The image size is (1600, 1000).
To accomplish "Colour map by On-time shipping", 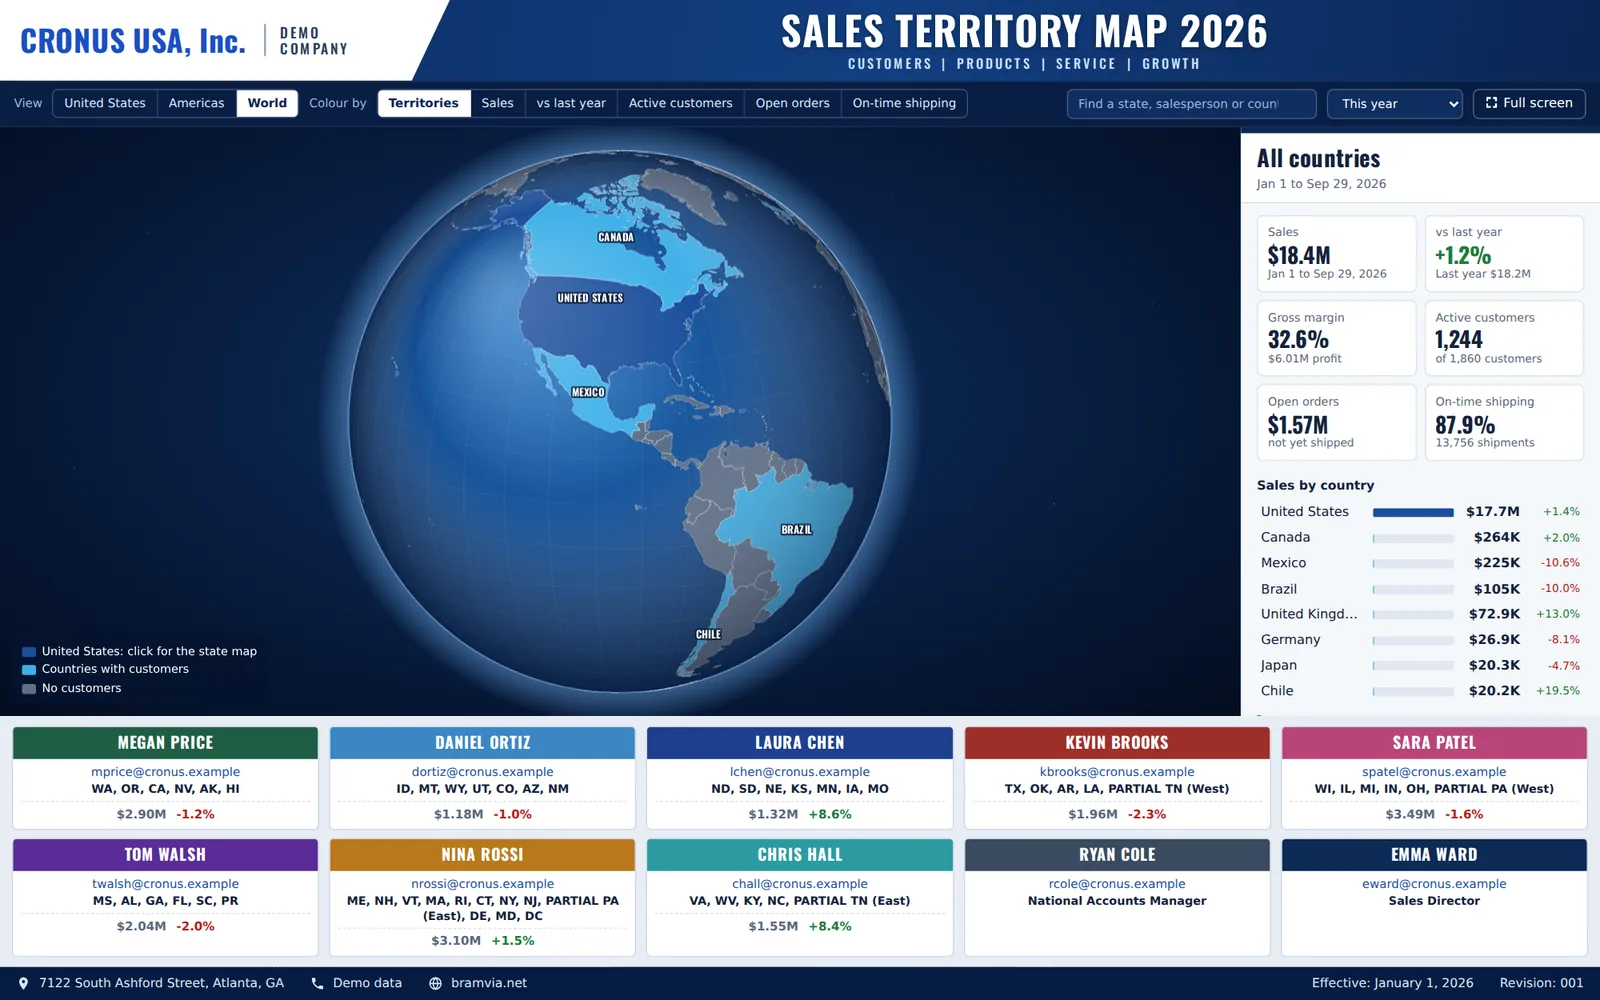I will [x=904, y=103].
